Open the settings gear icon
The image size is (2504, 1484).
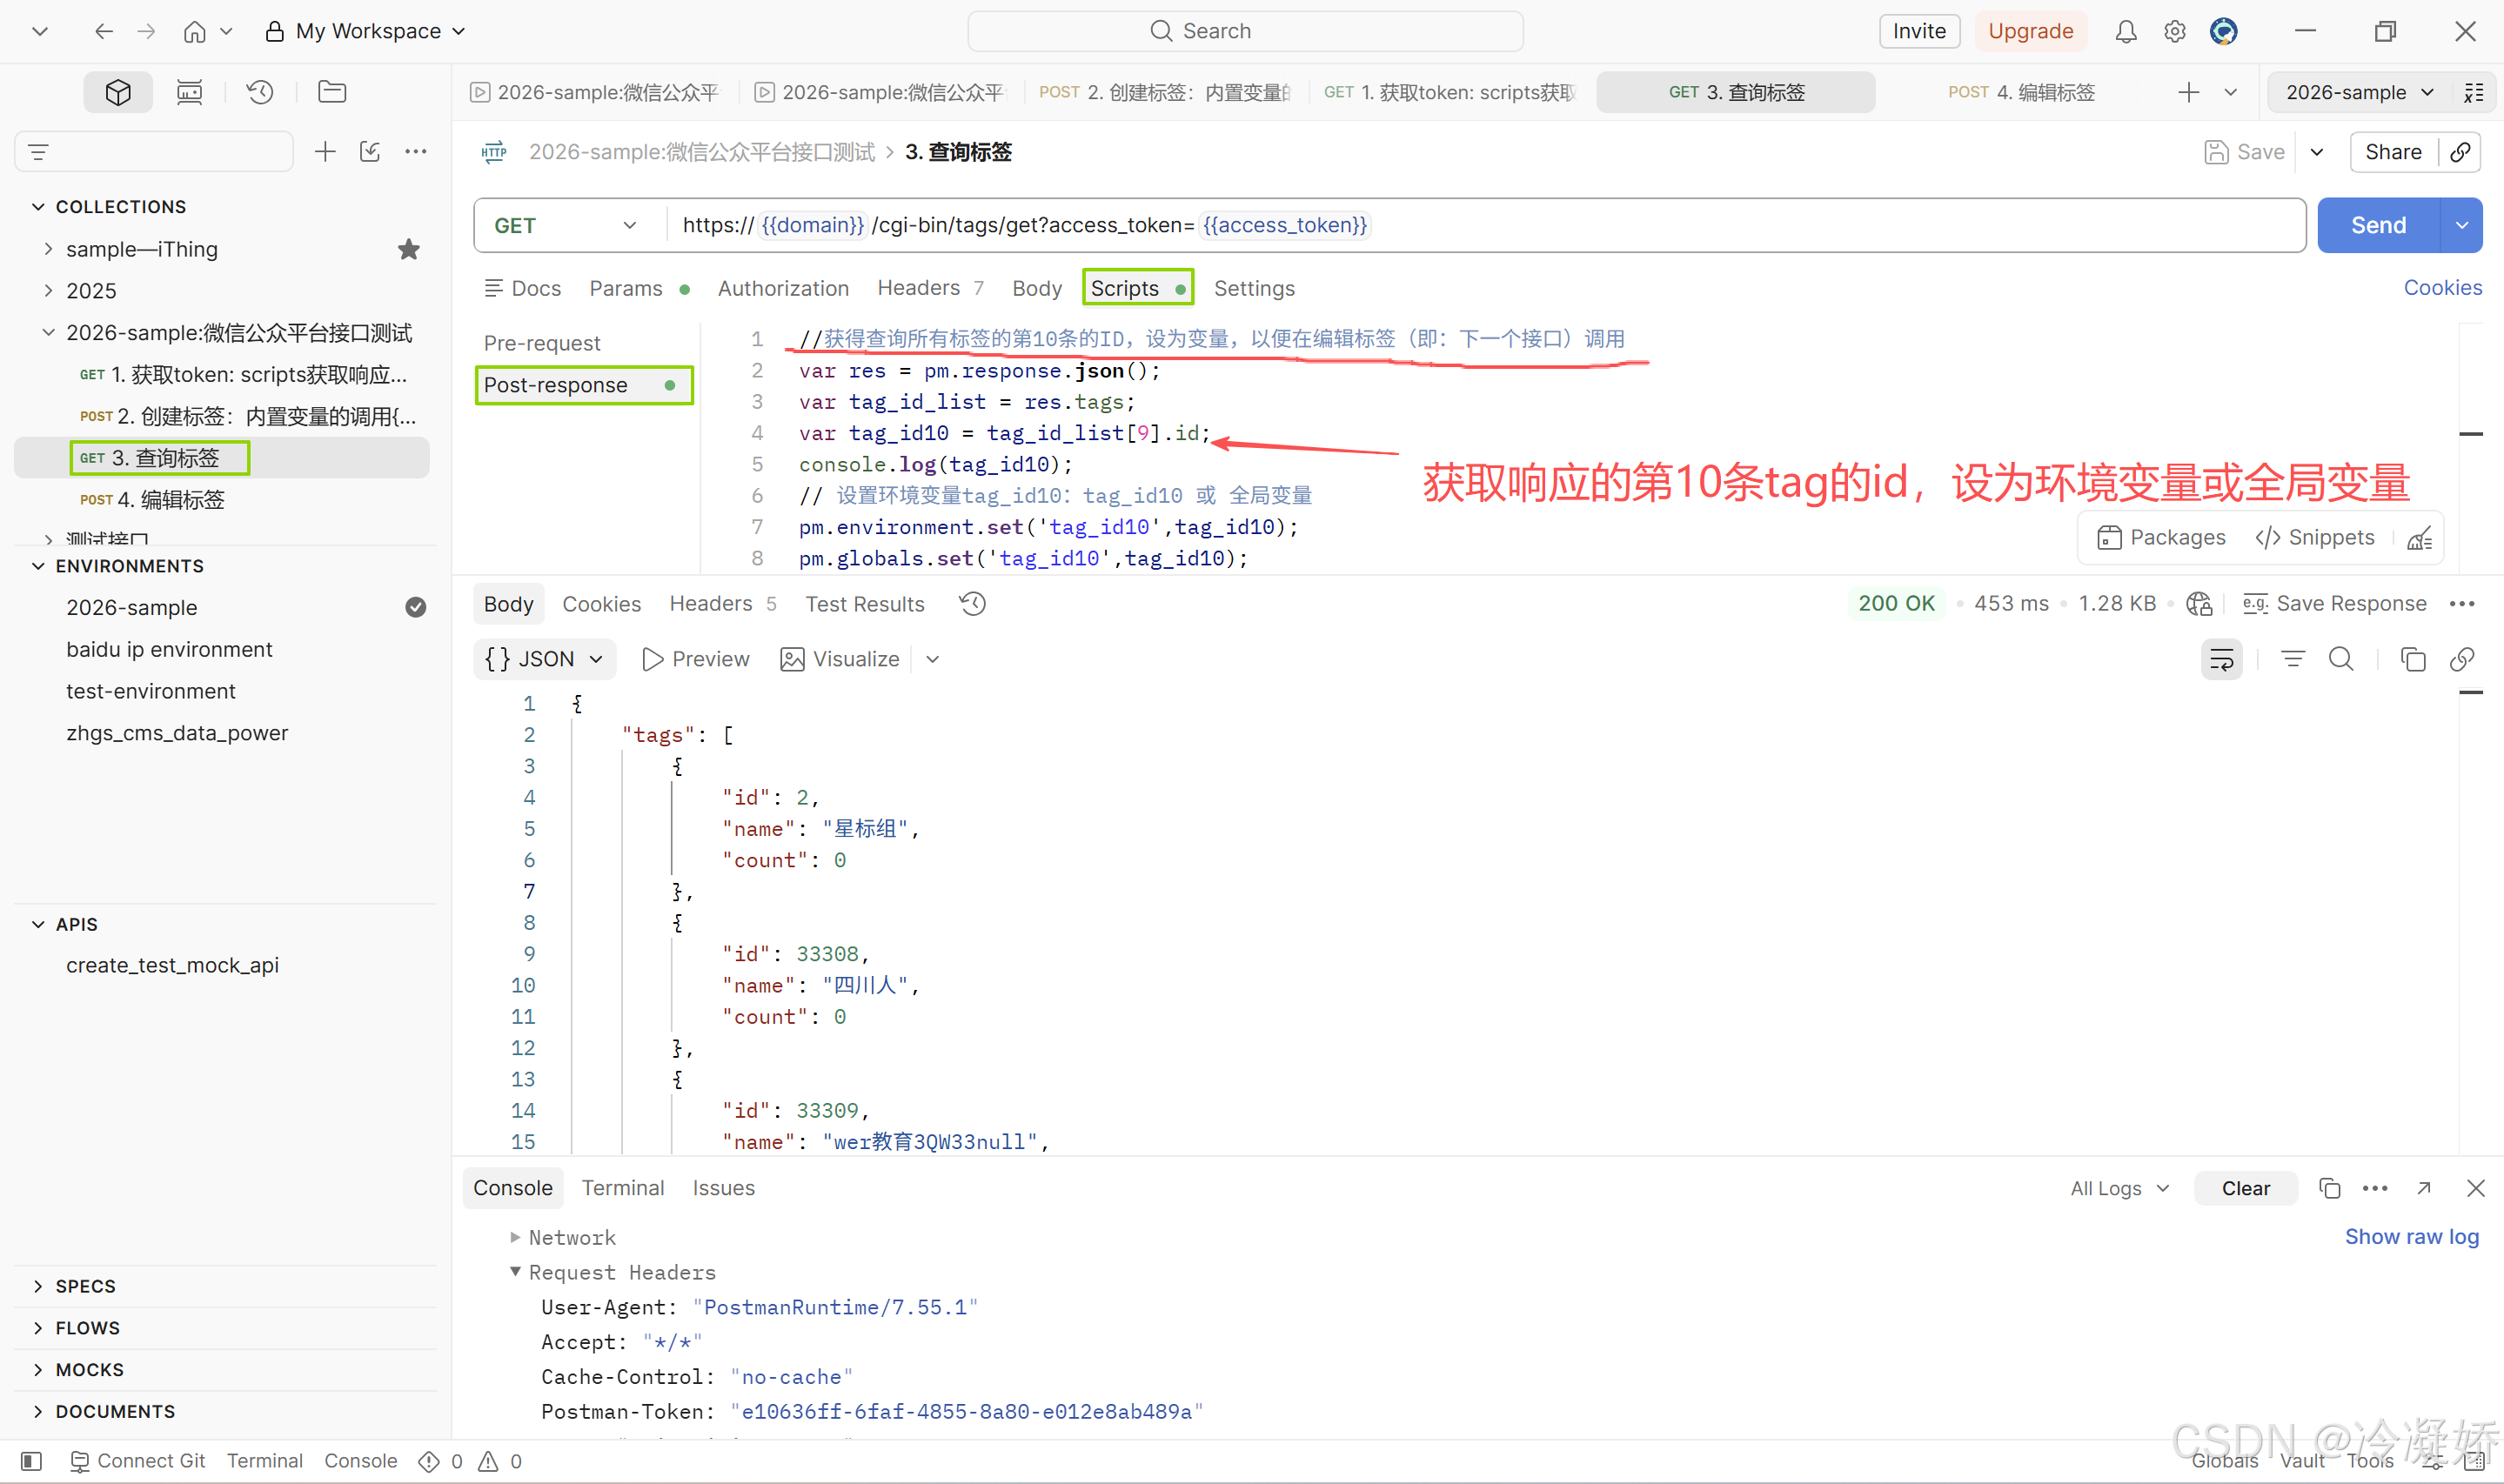(2174, 31)
